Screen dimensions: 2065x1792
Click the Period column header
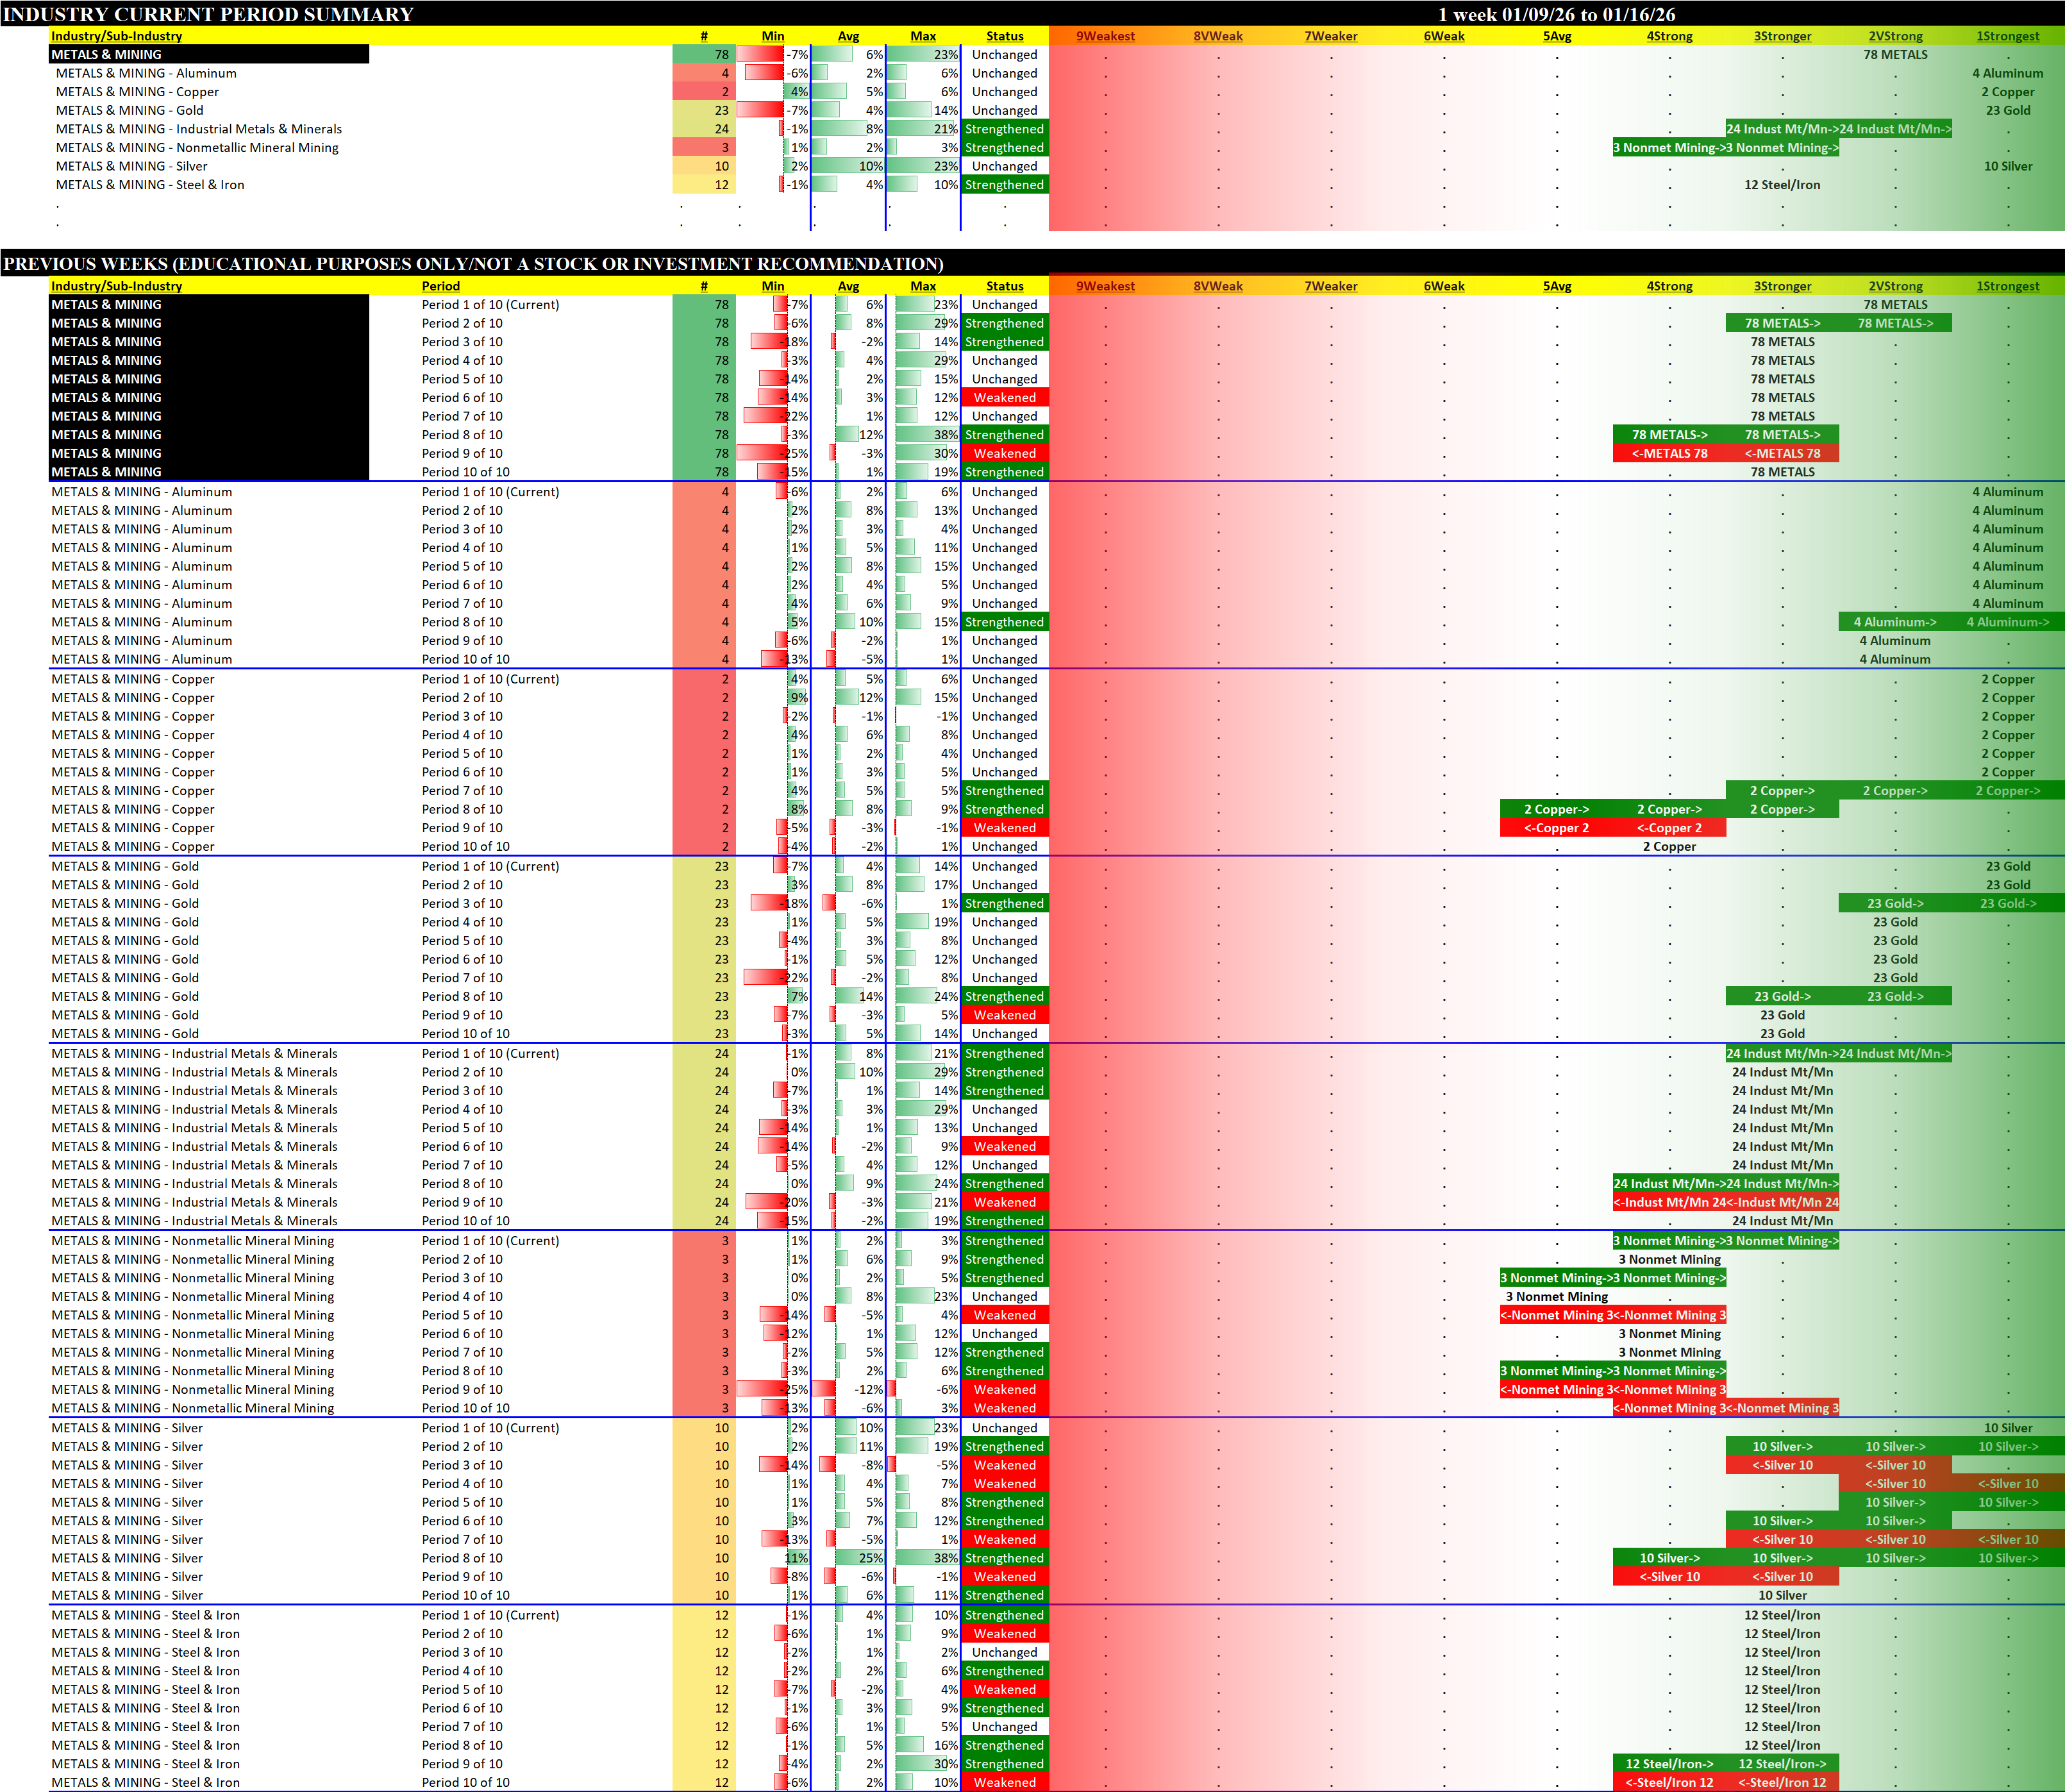point(441,286)
